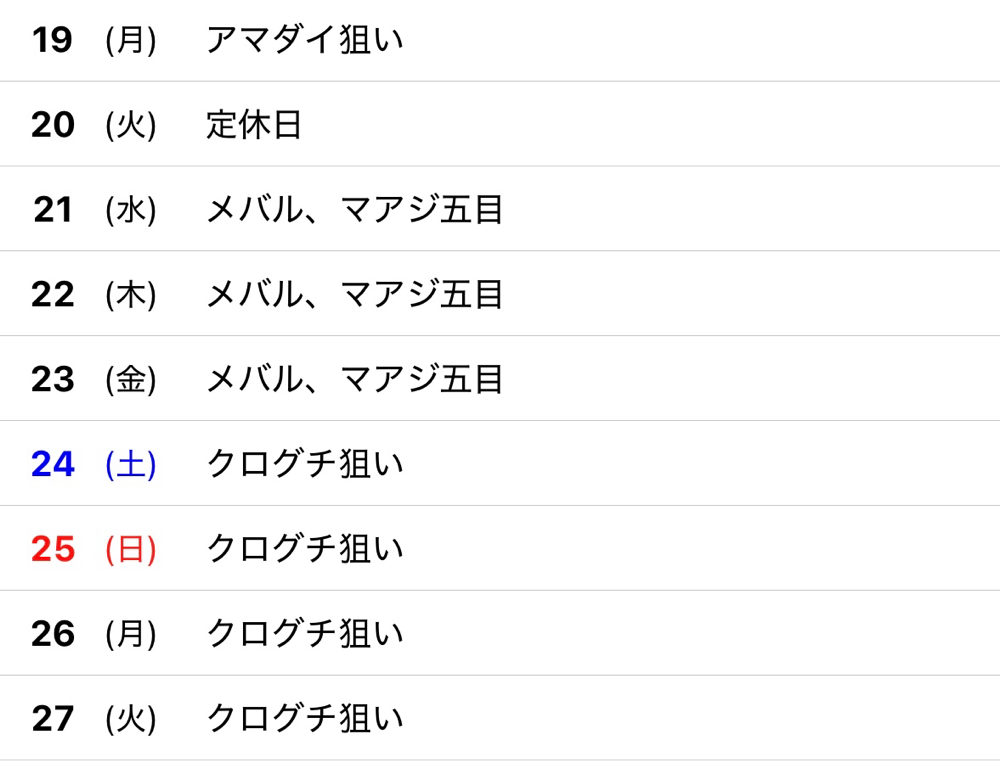
Task: Click the (金) weekday label
Action: pos(131,380)
